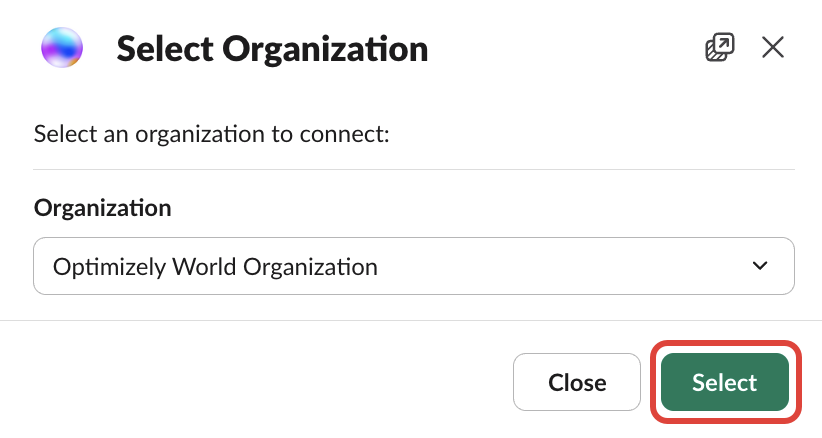Click the "Select an organization to connect:" text
Image resolution: width=822 pixels, height=438 pixels.
210,133
